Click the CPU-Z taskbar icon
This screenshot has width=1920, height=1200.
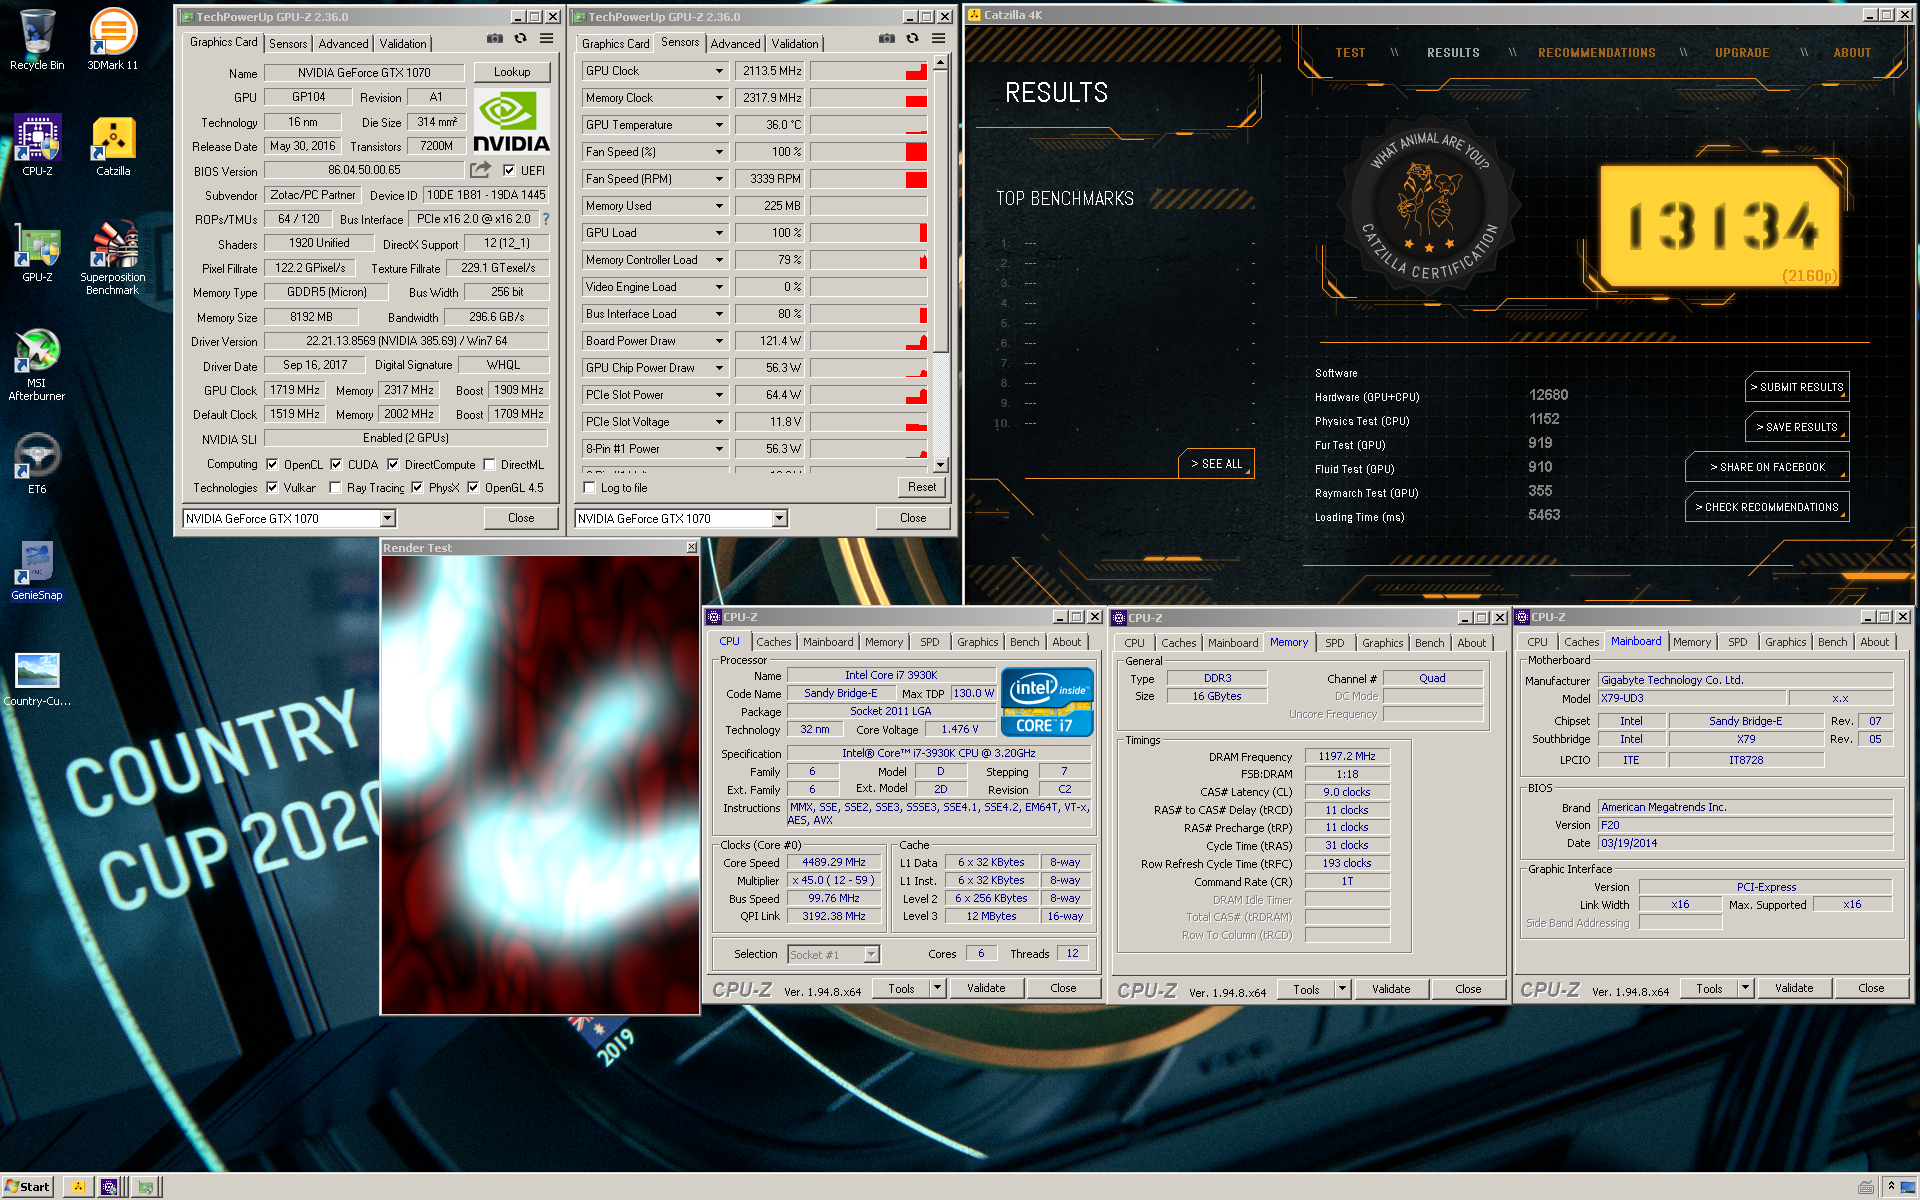(x=109, y=1187)
